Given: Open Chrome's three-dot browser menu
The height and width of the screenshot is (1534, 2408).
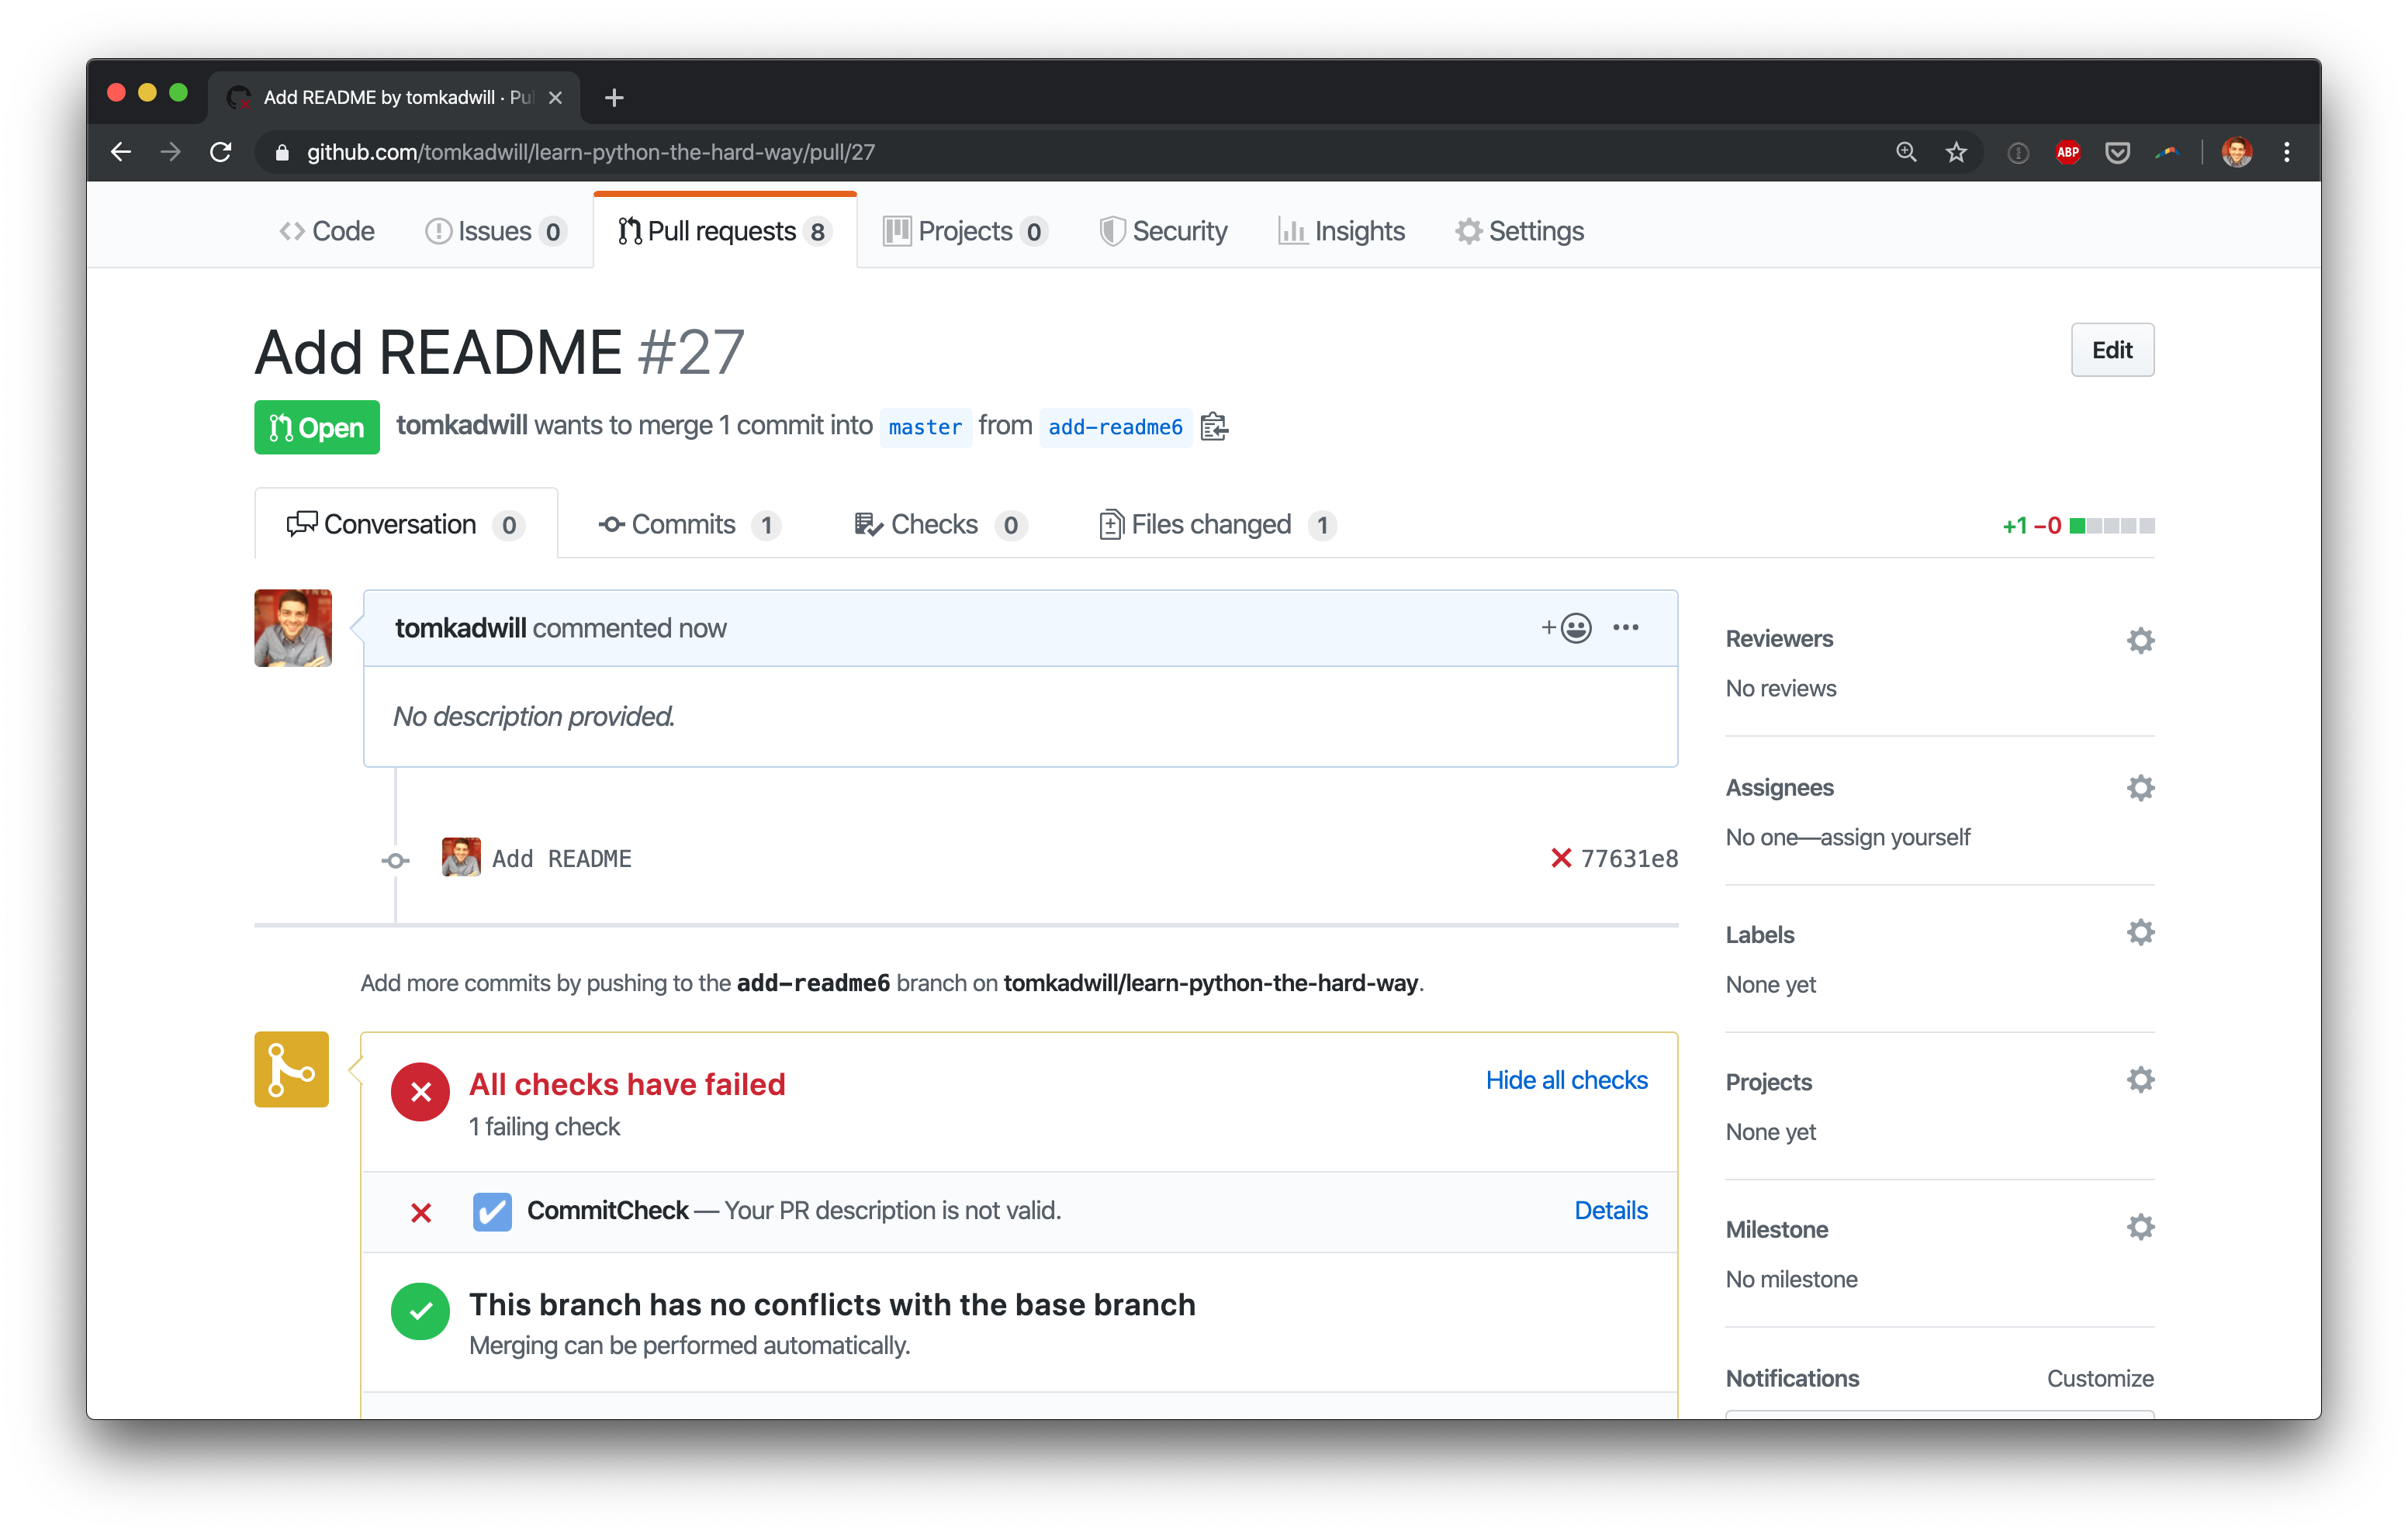Looking at the screenshot, I should pyautogui.click(x=2286, y=152).
